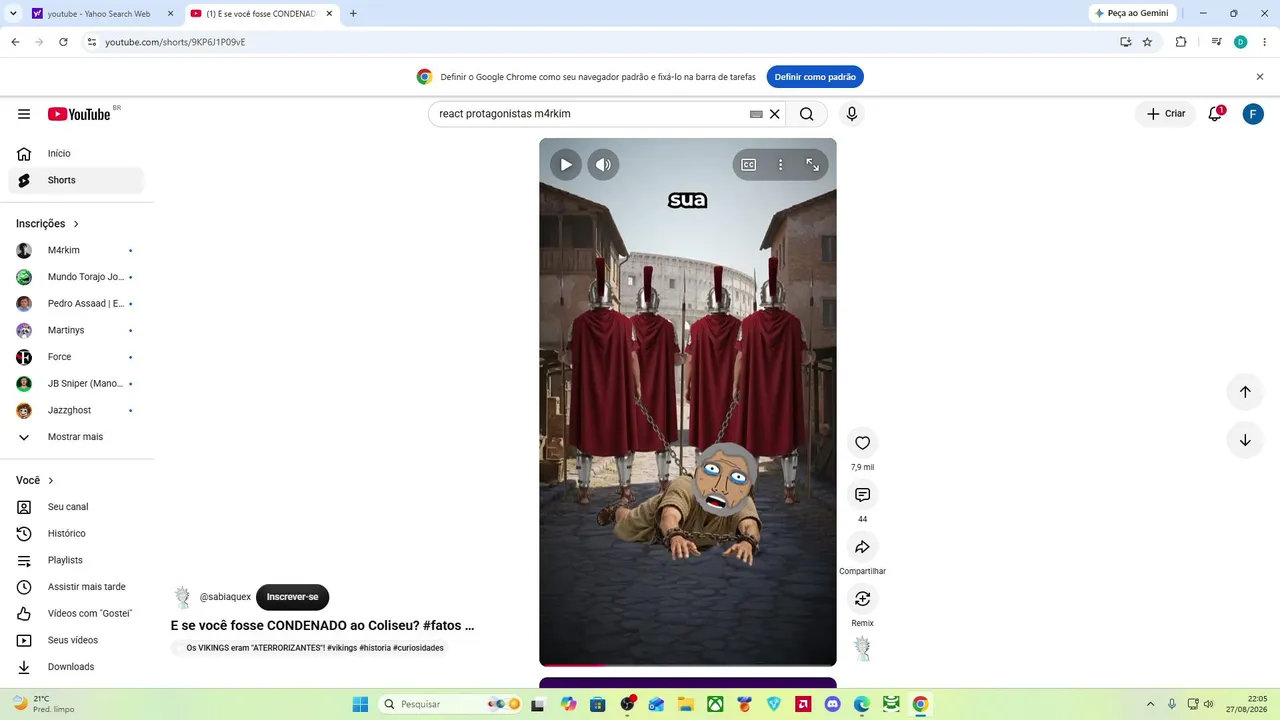Open the Pedro Assaad subscription channel
1280x720 pixels.
click(76, 304)
